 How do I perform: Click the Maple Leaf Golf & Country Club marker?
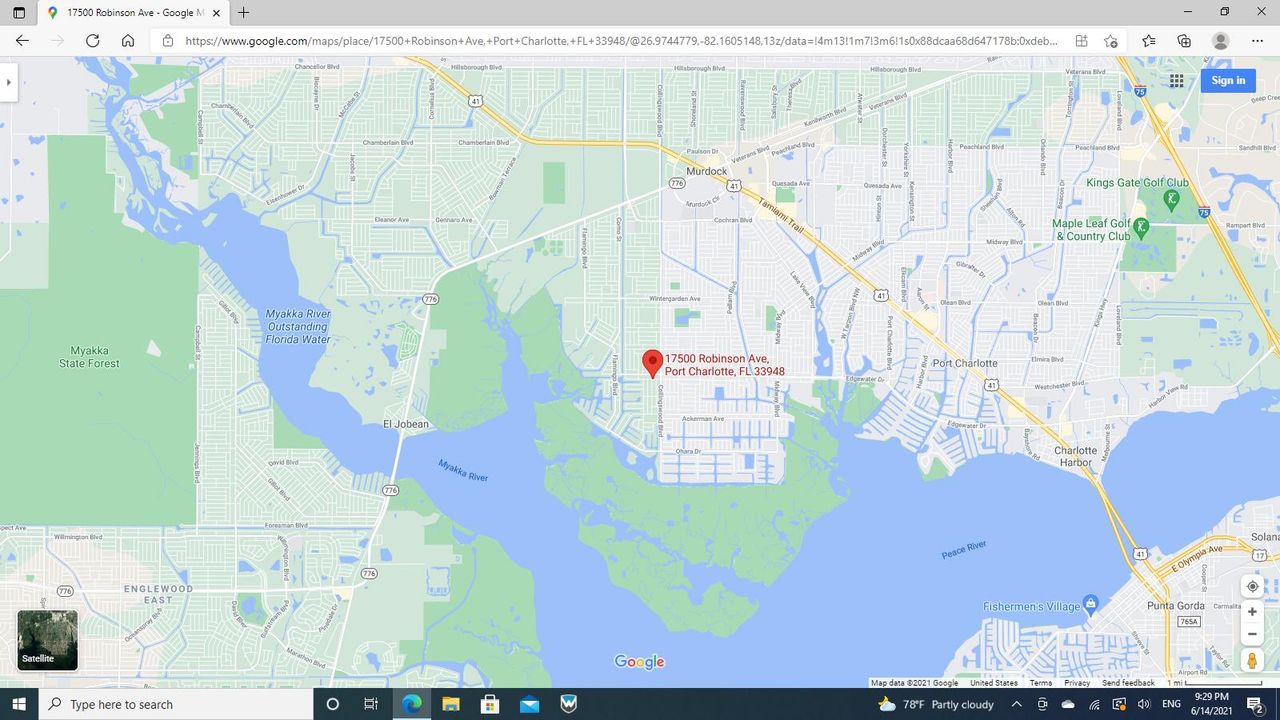(x=1140, y=227)
